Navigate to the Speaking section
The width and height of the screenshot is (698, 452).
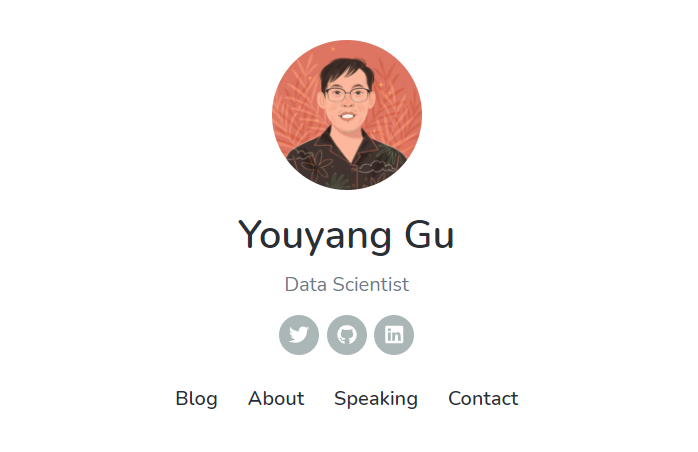[376, 399]
